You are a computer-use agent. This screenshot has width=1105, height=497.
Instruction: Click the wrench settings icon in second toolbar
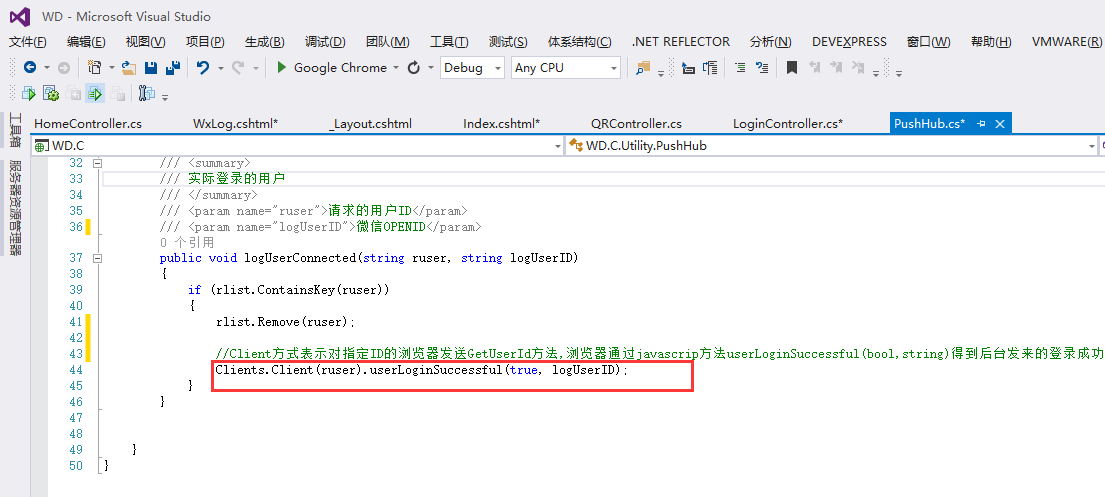pyautogui.click(x=147, y=93)
